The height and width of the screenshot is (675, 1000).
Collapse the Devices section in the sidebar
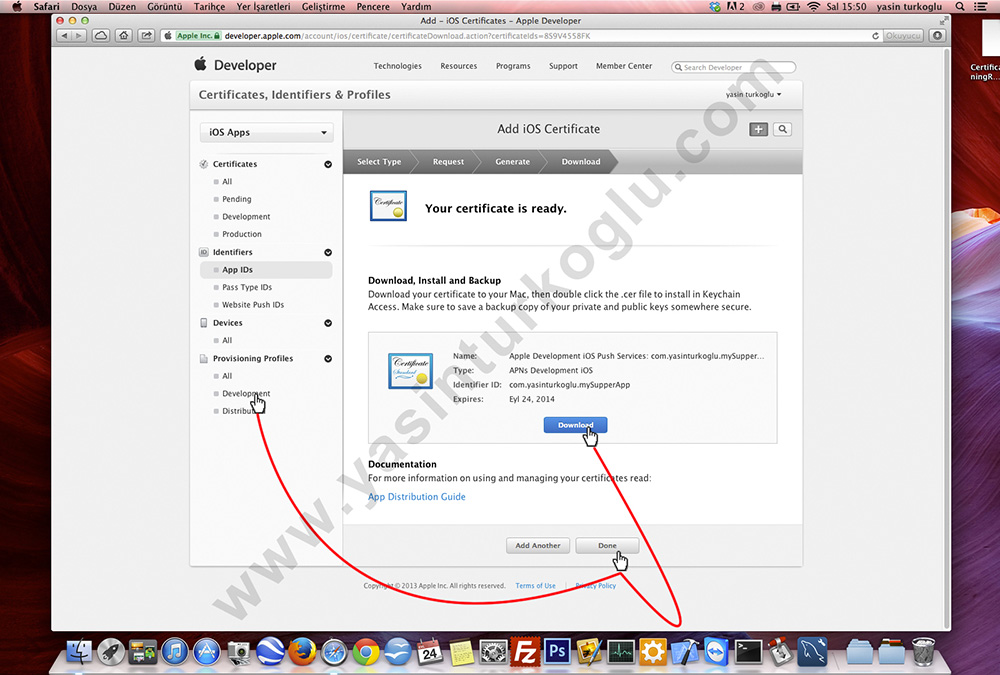pos(328,323)
